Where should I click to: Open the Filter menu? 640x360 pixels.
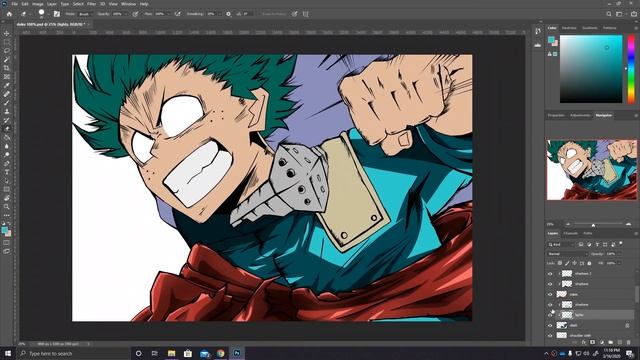point(91,4)
